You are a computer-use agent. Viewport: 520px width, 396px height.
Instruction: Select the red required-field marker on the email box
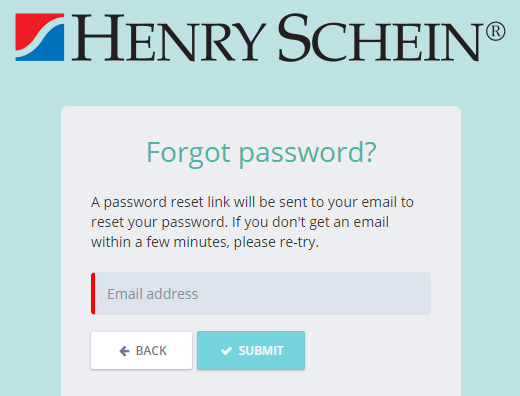(93, 293)
